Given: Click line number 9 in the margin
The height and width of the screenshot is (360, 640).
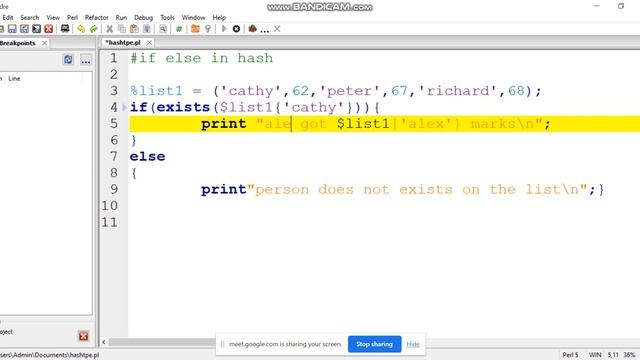Looking at the screenshot, I should click(x=113, y=189).
